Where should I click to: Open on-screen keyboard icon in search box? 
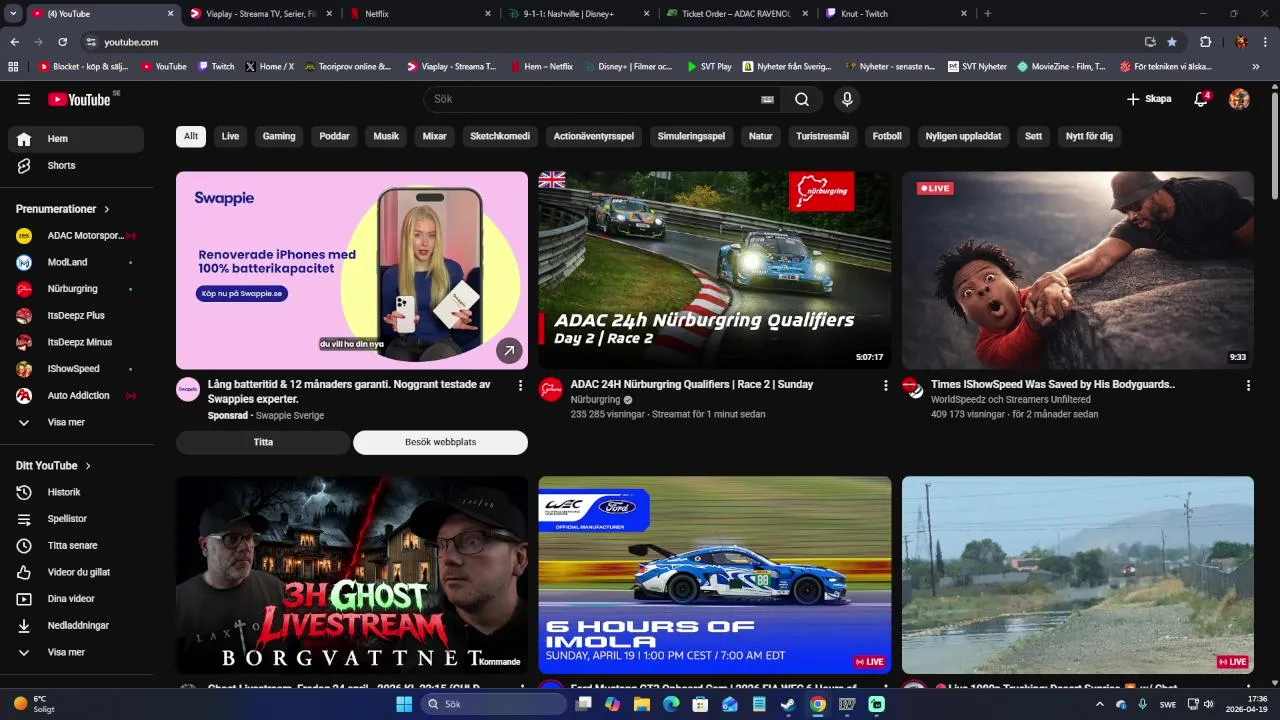(x=767, y=99)
